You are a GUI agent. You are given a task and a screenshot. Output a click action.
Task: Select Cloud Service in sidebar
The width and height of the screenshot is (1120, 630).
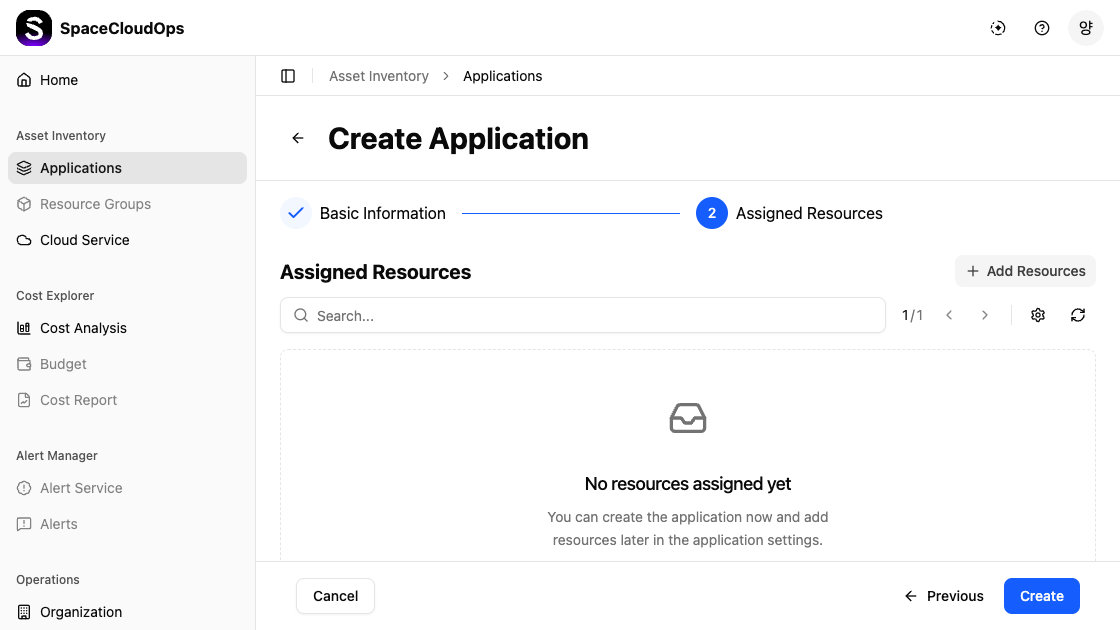(x=85, y=240)
